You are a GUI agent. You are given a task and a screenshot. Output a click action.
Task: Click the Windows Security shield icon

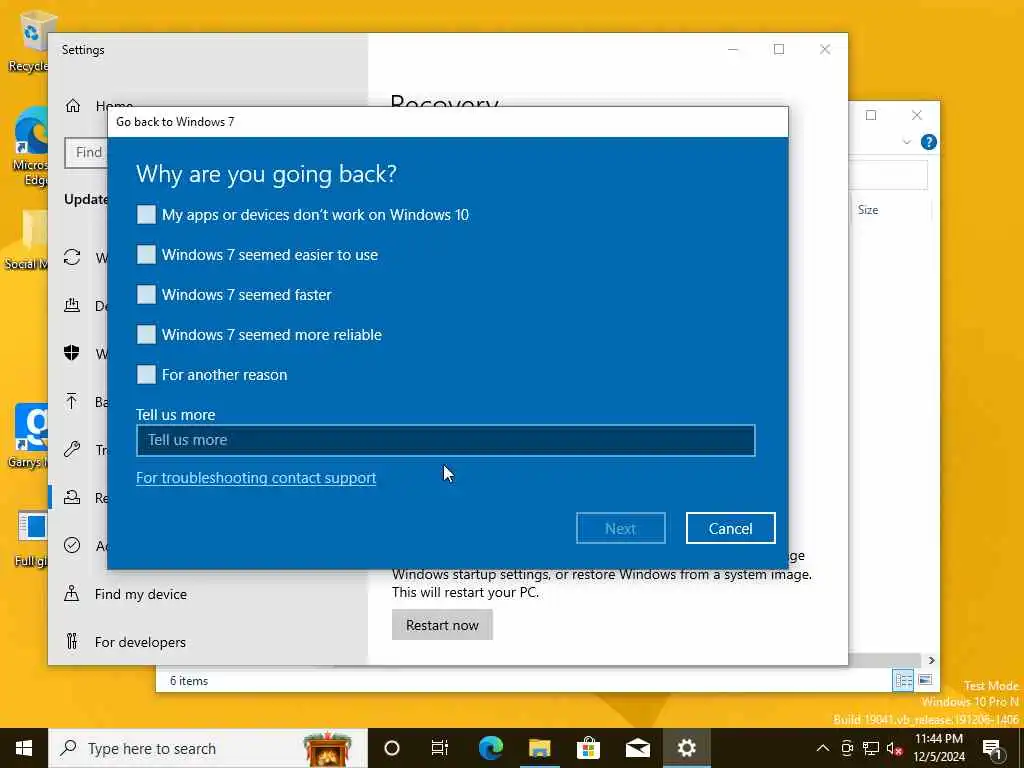pos(72,353)
